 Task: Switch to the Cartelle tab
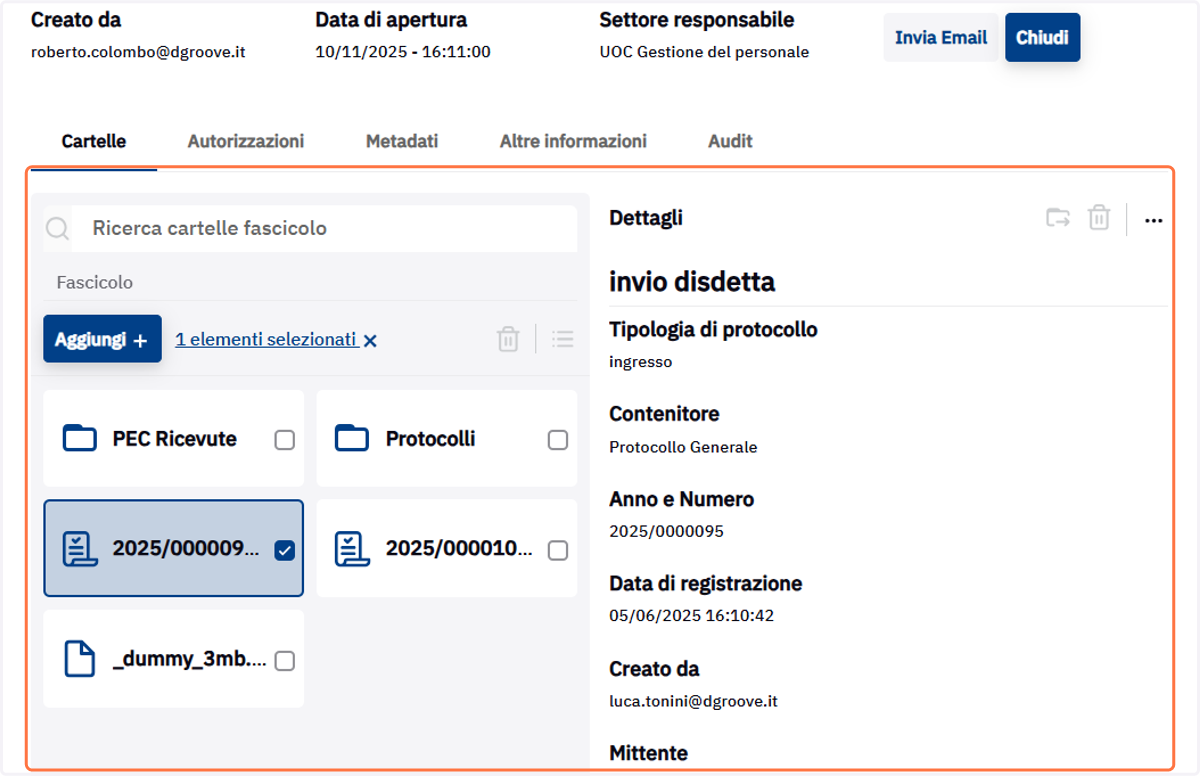[94, 141]
